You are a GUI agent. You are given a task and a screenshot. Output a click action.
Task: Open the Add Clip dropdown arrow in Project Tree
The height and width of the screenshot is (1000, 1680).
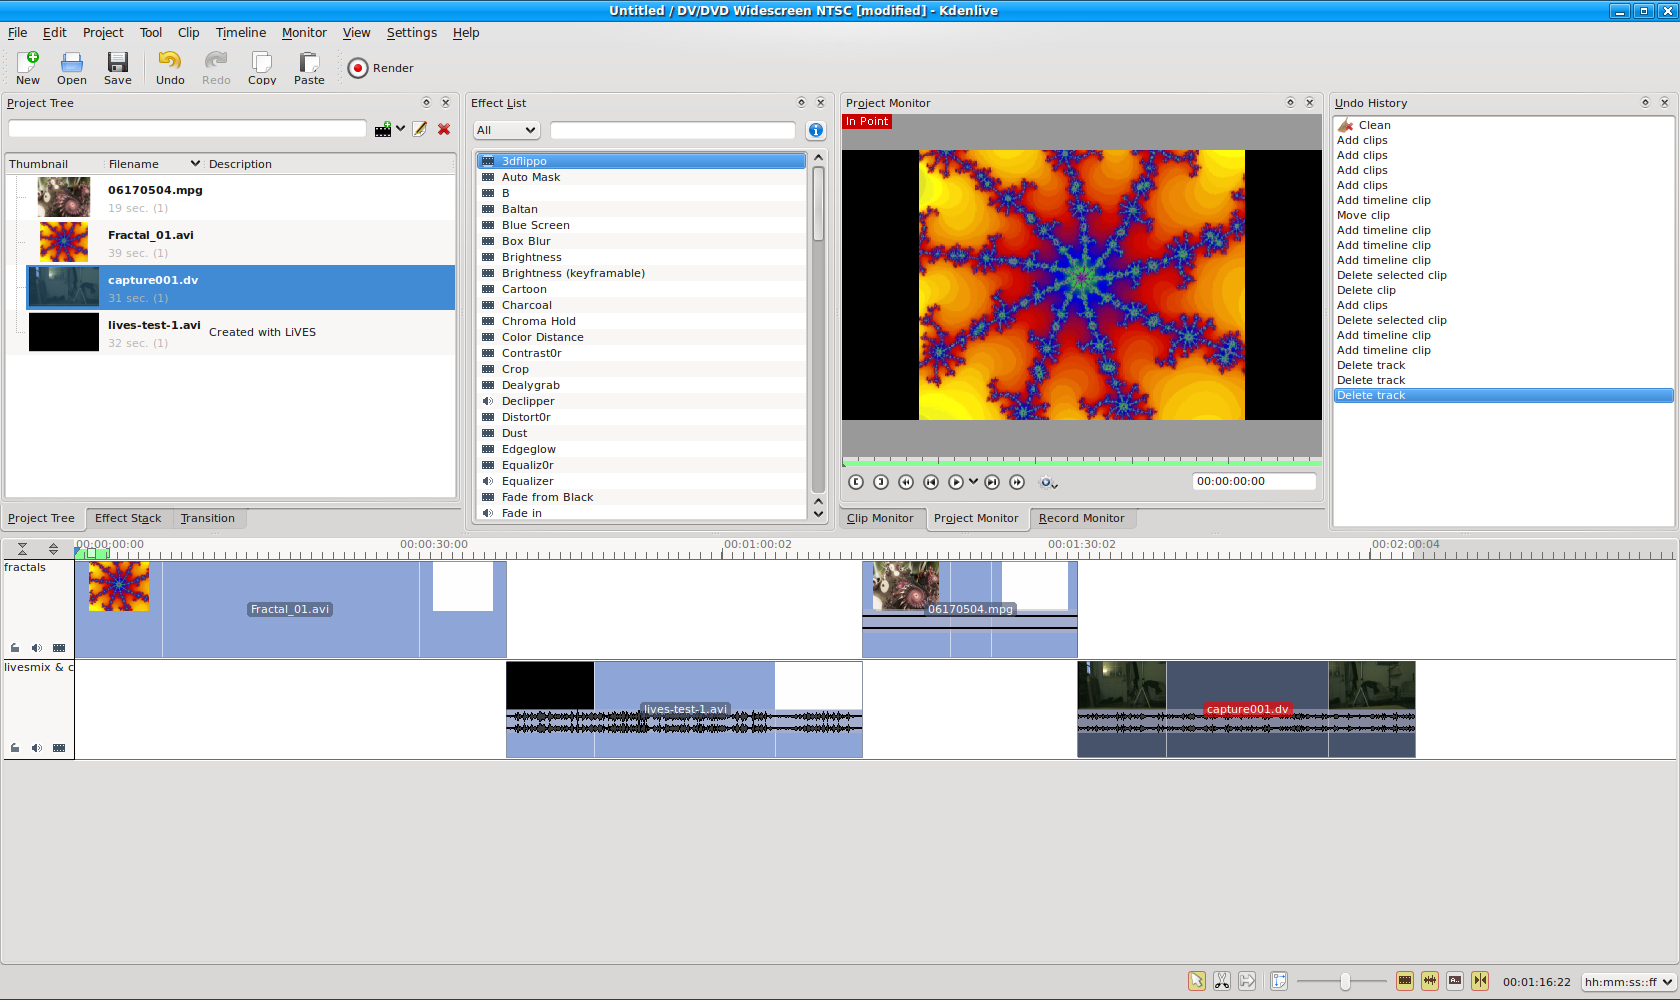400,129
